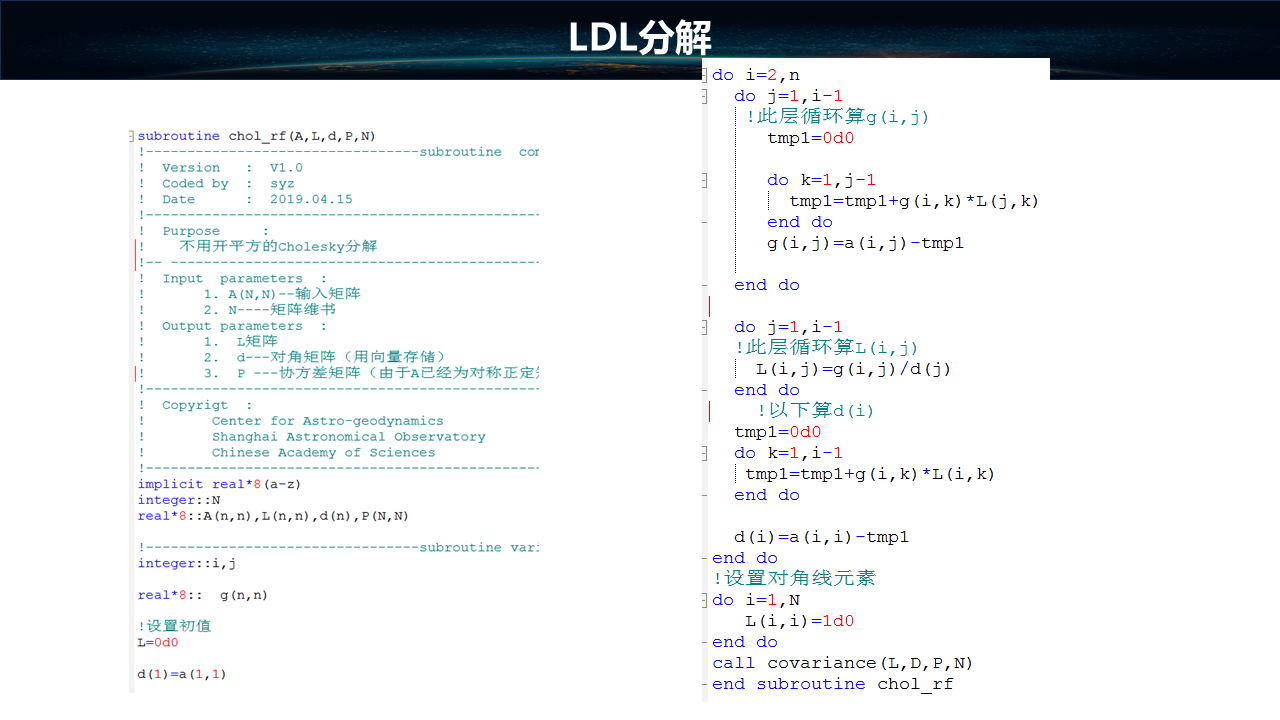1280x720 pixels.
Task: Click the 'call covariance(L,D,P,N)' line
Action: [842, 663]
